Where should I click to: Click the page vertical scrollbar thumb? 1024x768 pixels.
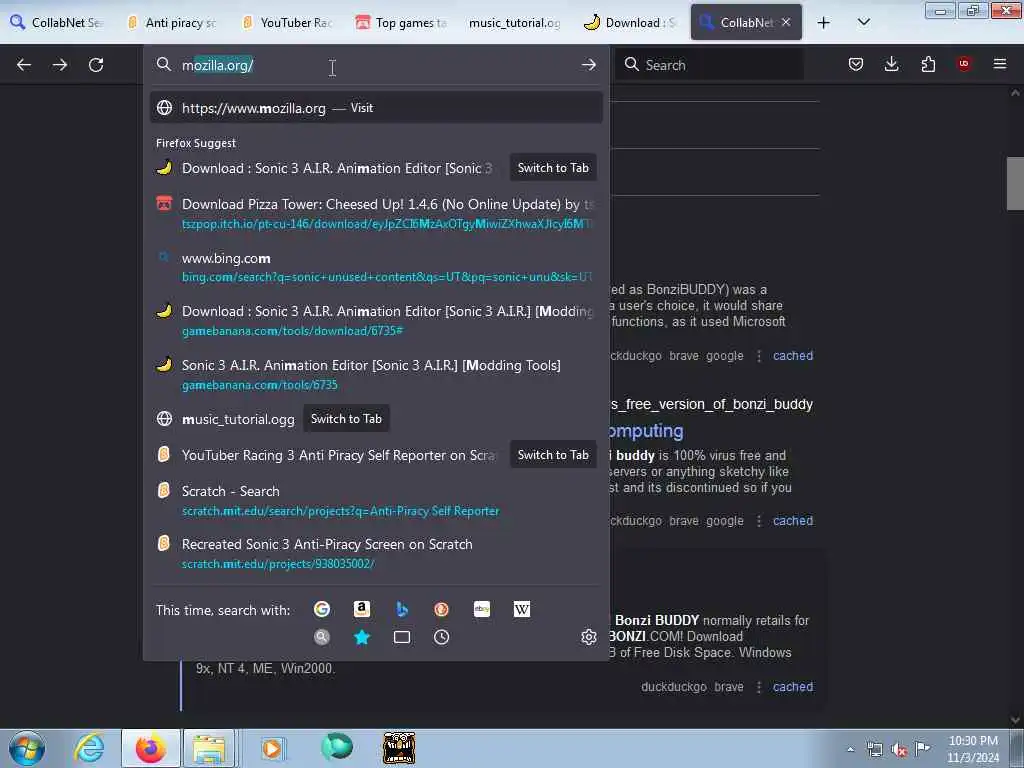click(1015, 184)
